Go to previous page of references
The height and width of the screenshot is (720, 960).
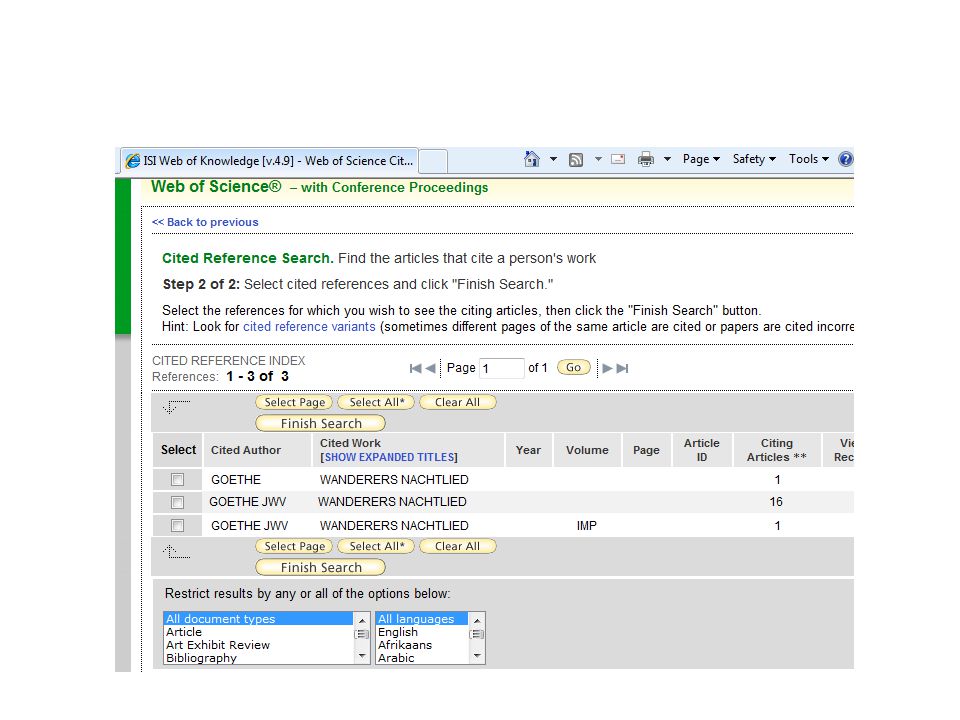coord(430,368)
